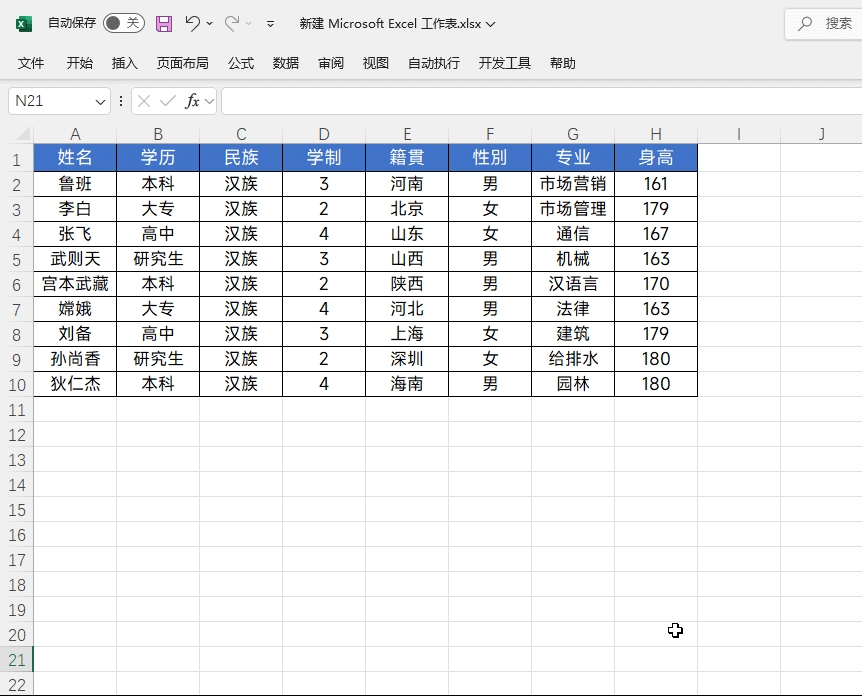The width and height of the screenshot is (862, 696).
Task: Click the Insert Function fx icon
Action: pos(192,101)
